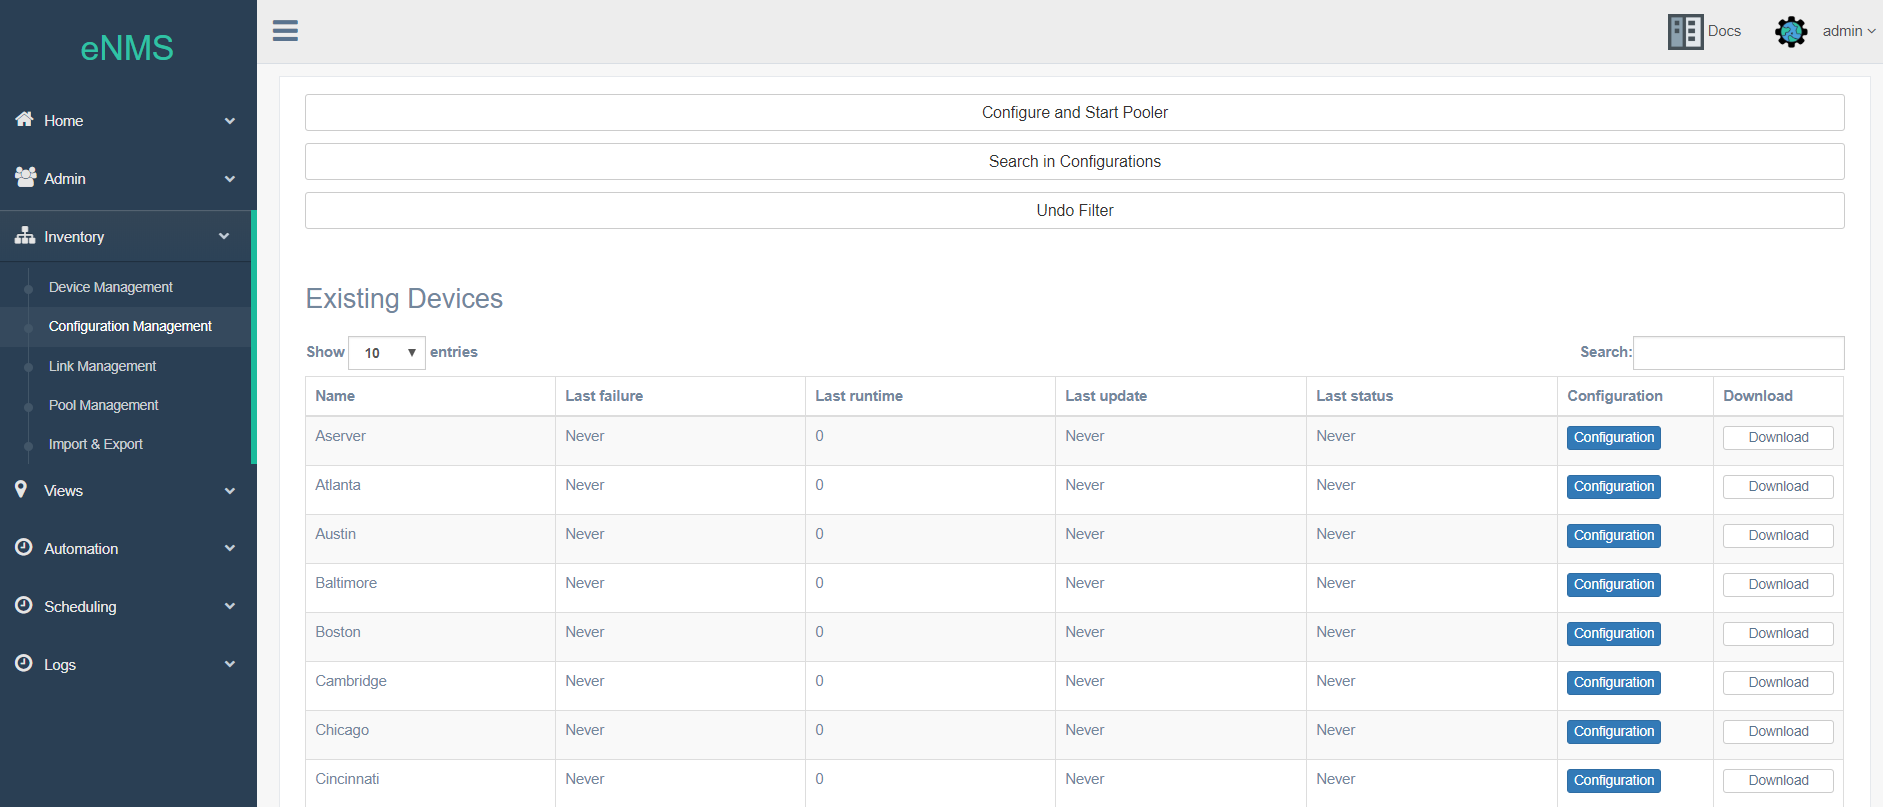Open the admin user dropdown
Screen dimensions: 1883x807
coord(1848,31)
